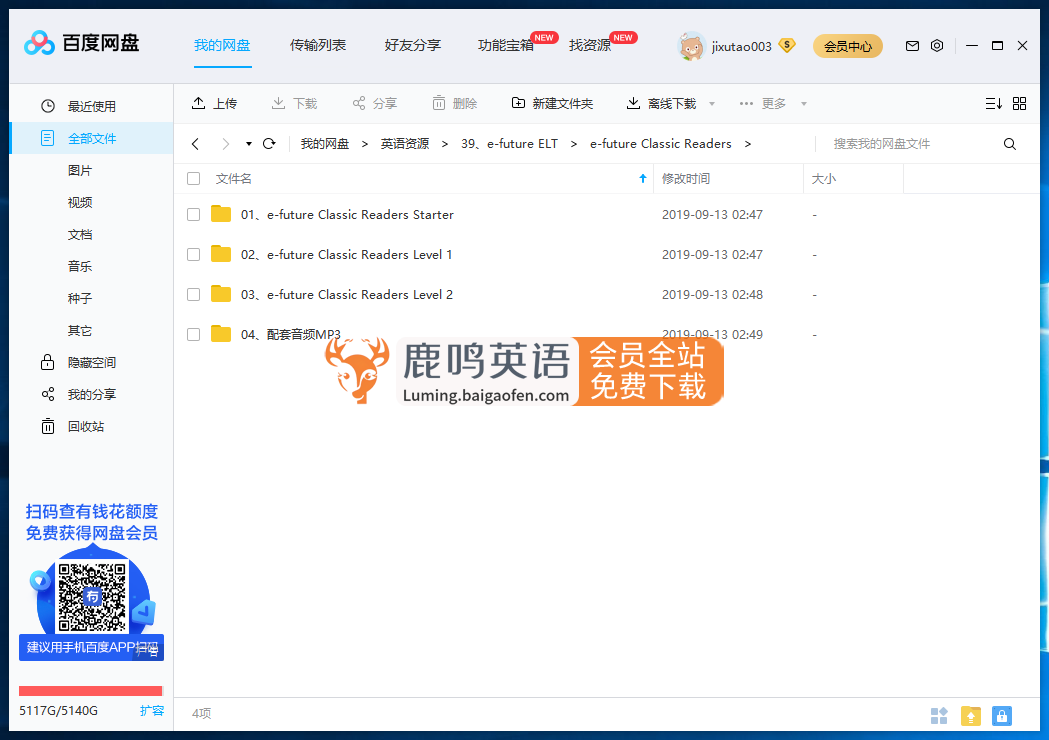The width and height of the screenshot is (1049, 740).
Task: Expand breadcrumb arrow after e-future Classic Readers
Action: click(748, 144)
